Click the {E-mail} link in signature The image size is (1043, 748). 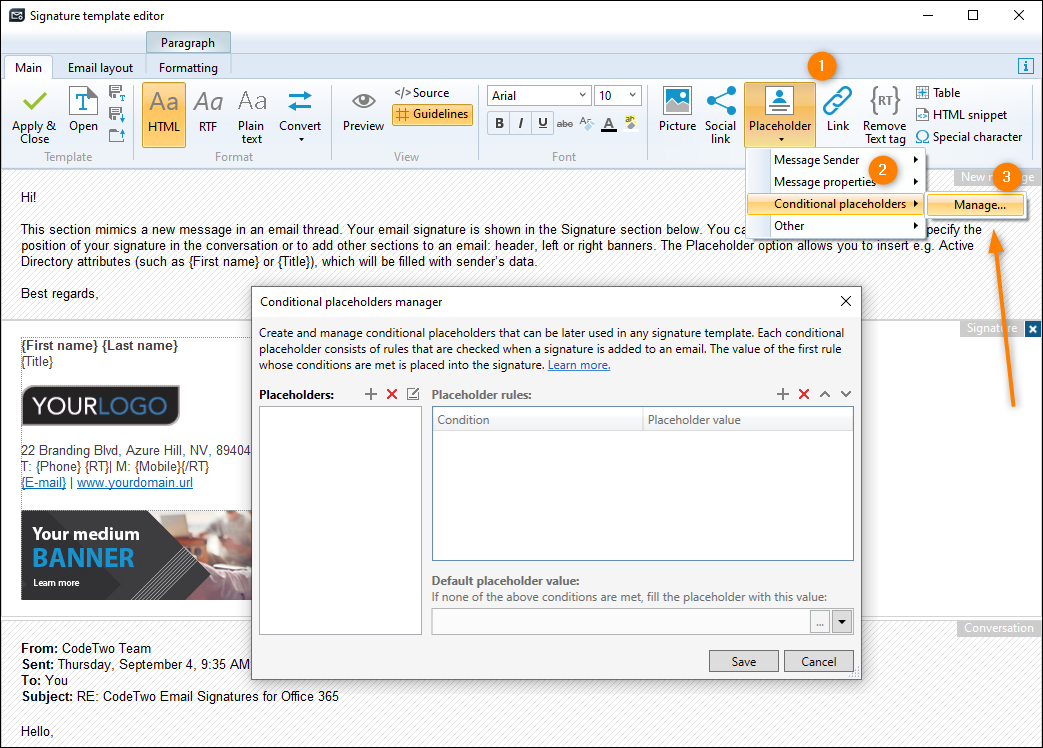coord(43,483)
